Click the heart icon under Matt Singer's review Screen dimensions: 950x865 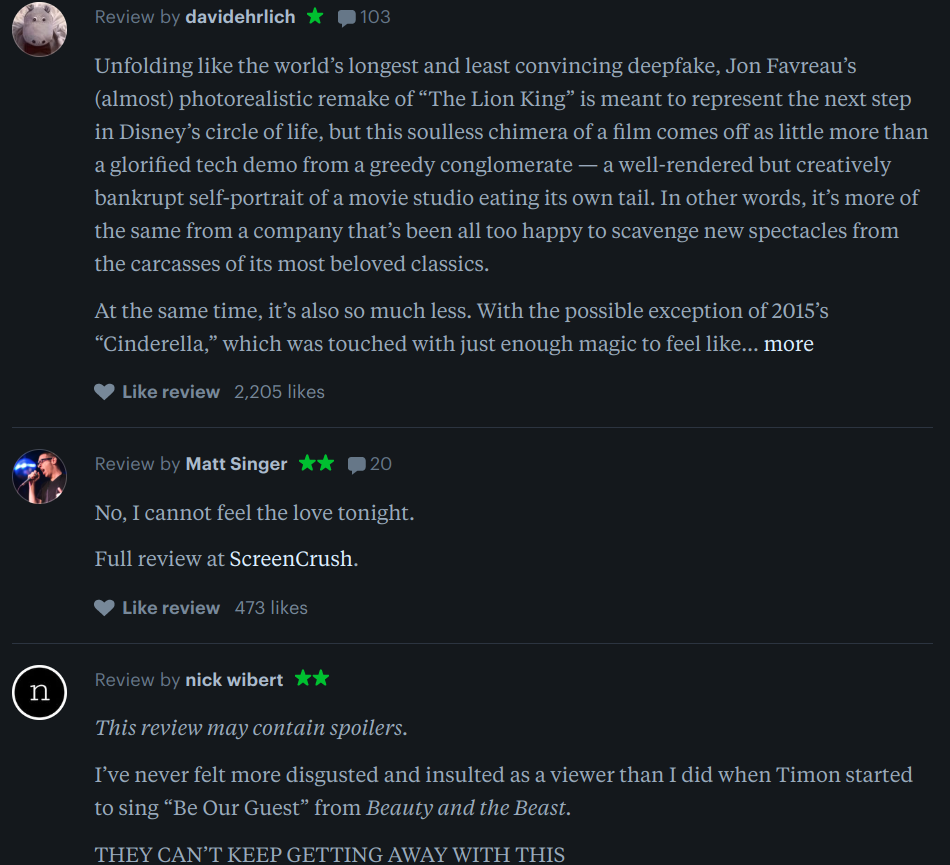(x=104, y=608)
